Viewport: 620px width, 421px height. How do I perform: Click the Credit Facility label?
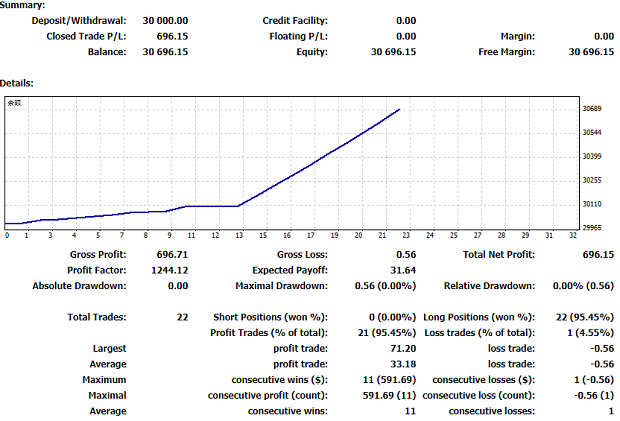pyautogui.click(x=295, y=20)
